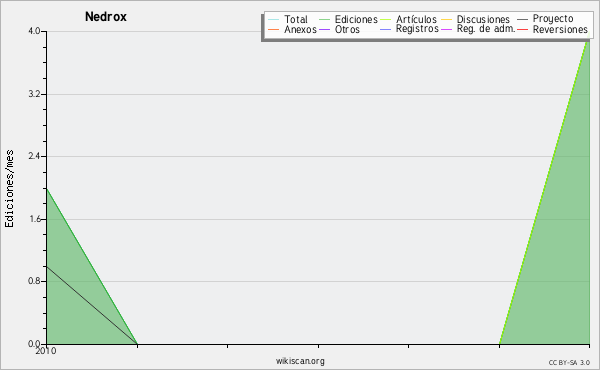
Task: Click the blue Registros line swatch
Action: click(x=385, y=29)
